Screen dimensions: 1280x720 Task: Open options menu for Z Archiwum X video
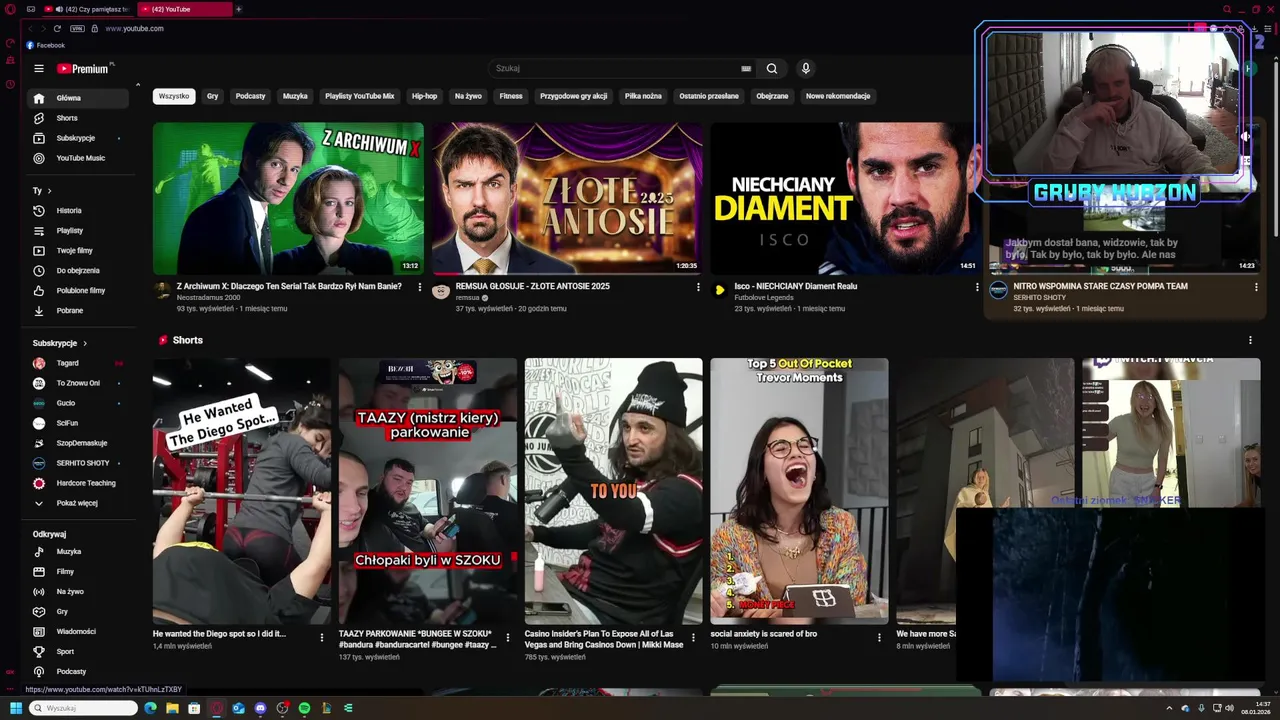pos(419,287)
